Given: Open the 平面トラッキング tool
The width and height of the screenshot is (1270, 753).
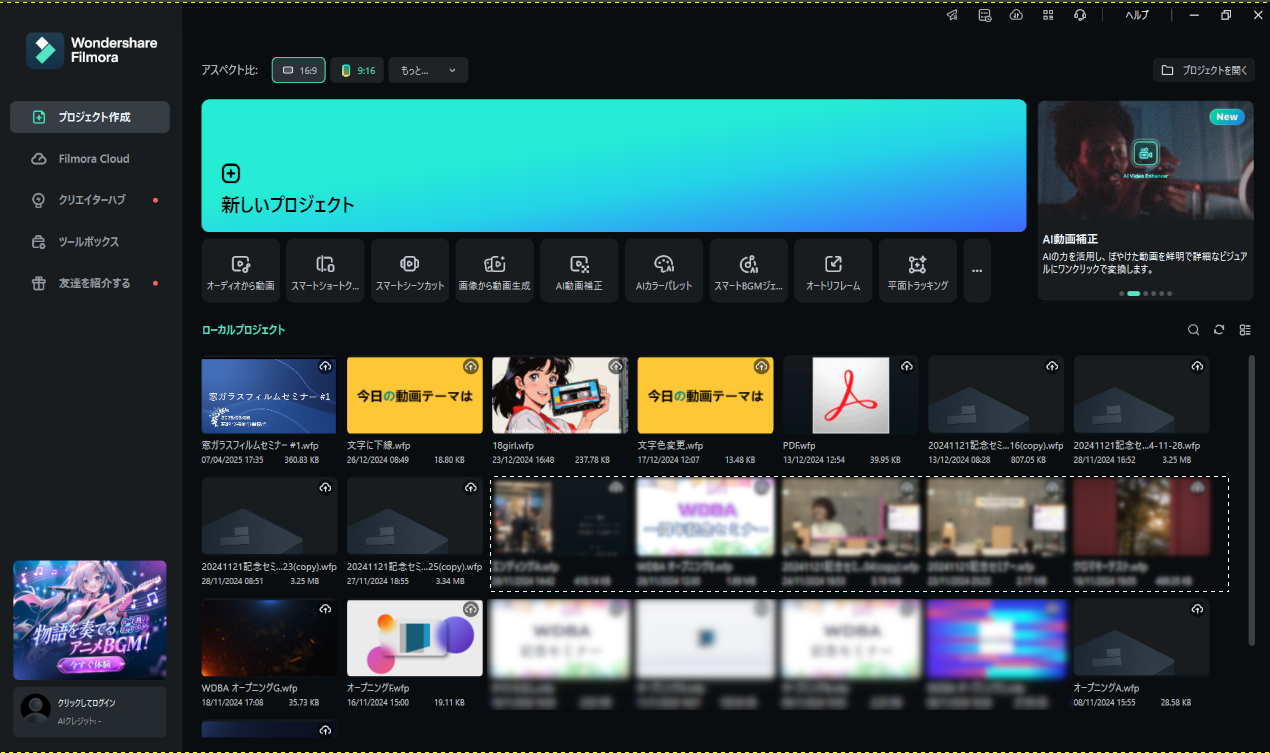Looking at the screenshot, I should [917, 271].
